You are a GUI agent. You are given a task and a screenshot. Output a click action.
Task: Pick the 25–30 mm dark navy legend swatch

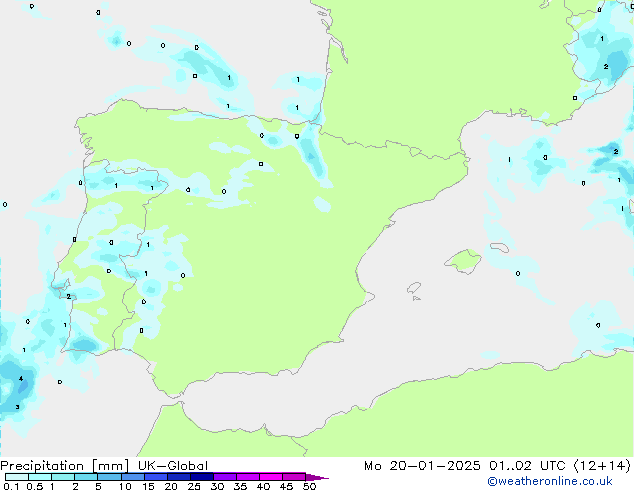coord(201,477)
